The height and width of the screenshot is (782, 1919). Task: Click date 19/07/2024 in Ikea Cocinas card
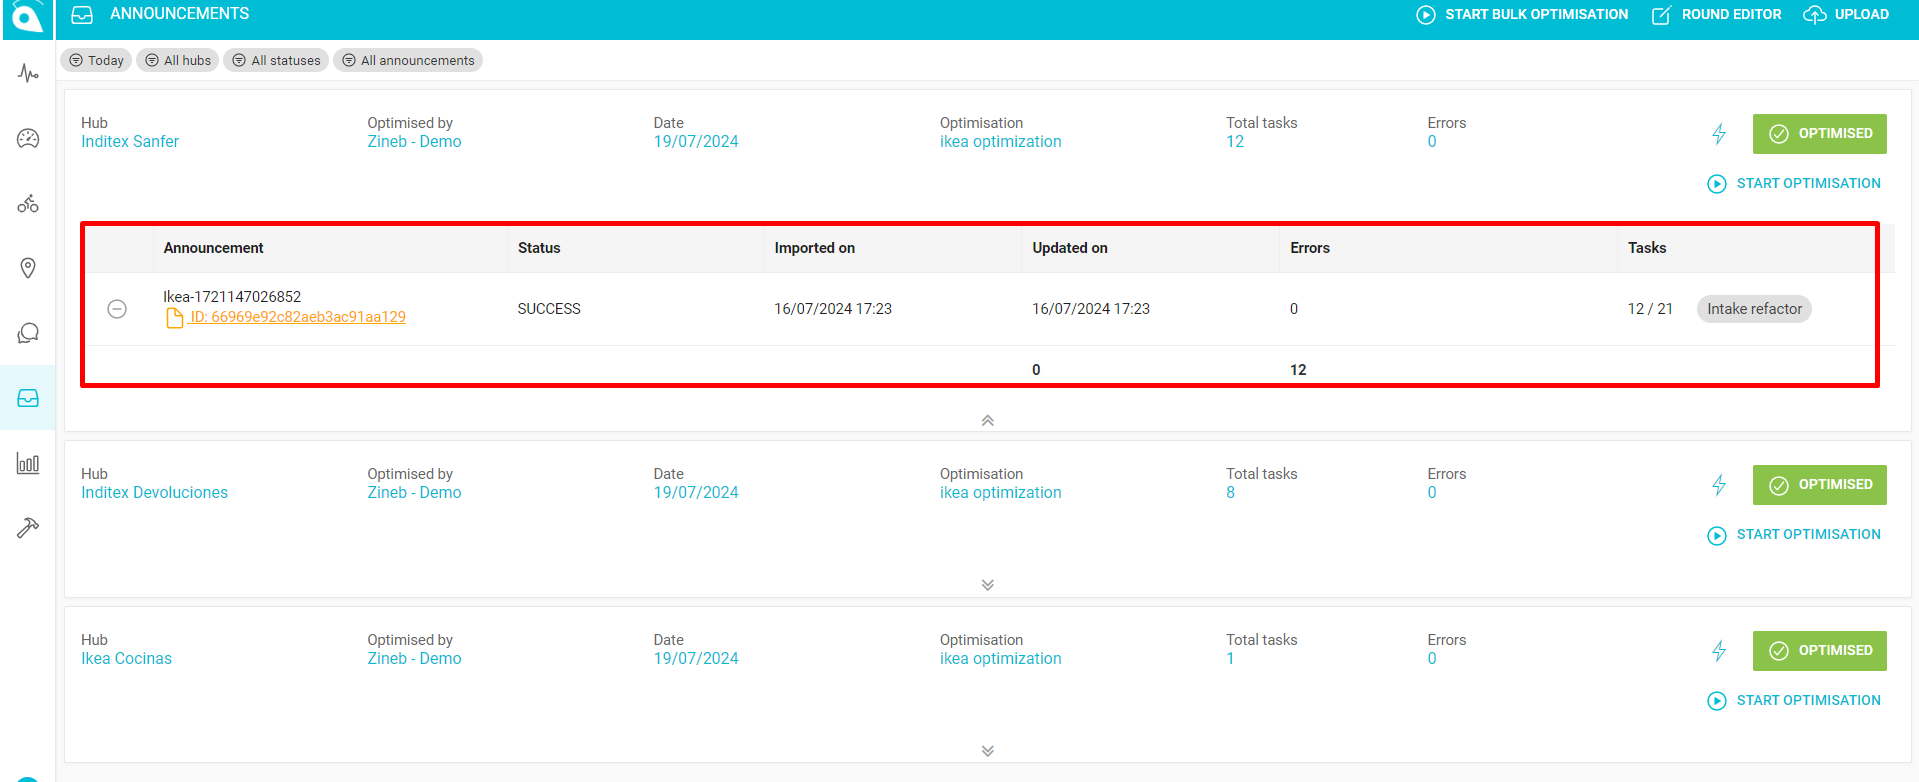click(696, 659)
